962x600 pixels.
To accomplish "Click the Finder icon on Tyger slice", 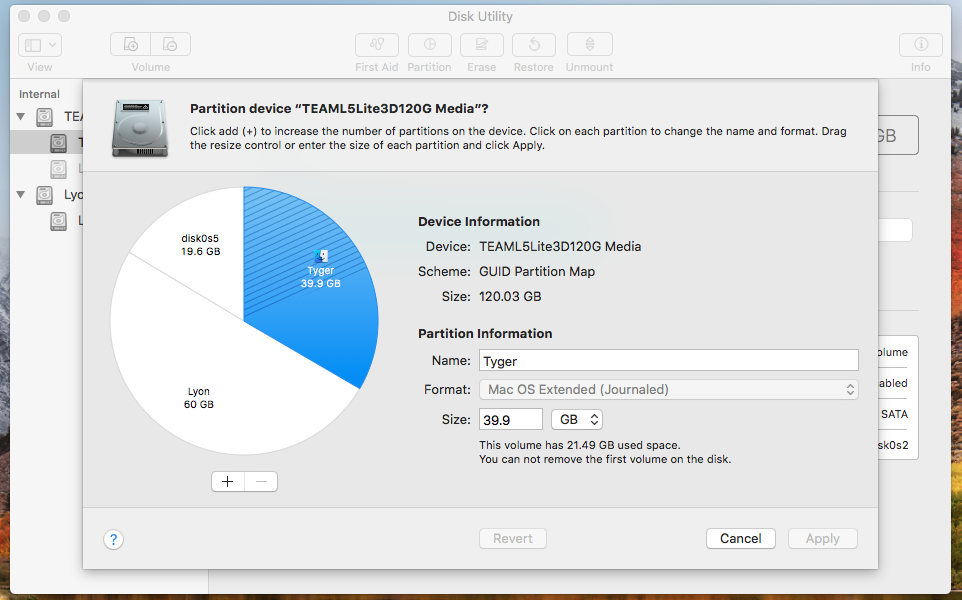I will (x=321, y=256).
